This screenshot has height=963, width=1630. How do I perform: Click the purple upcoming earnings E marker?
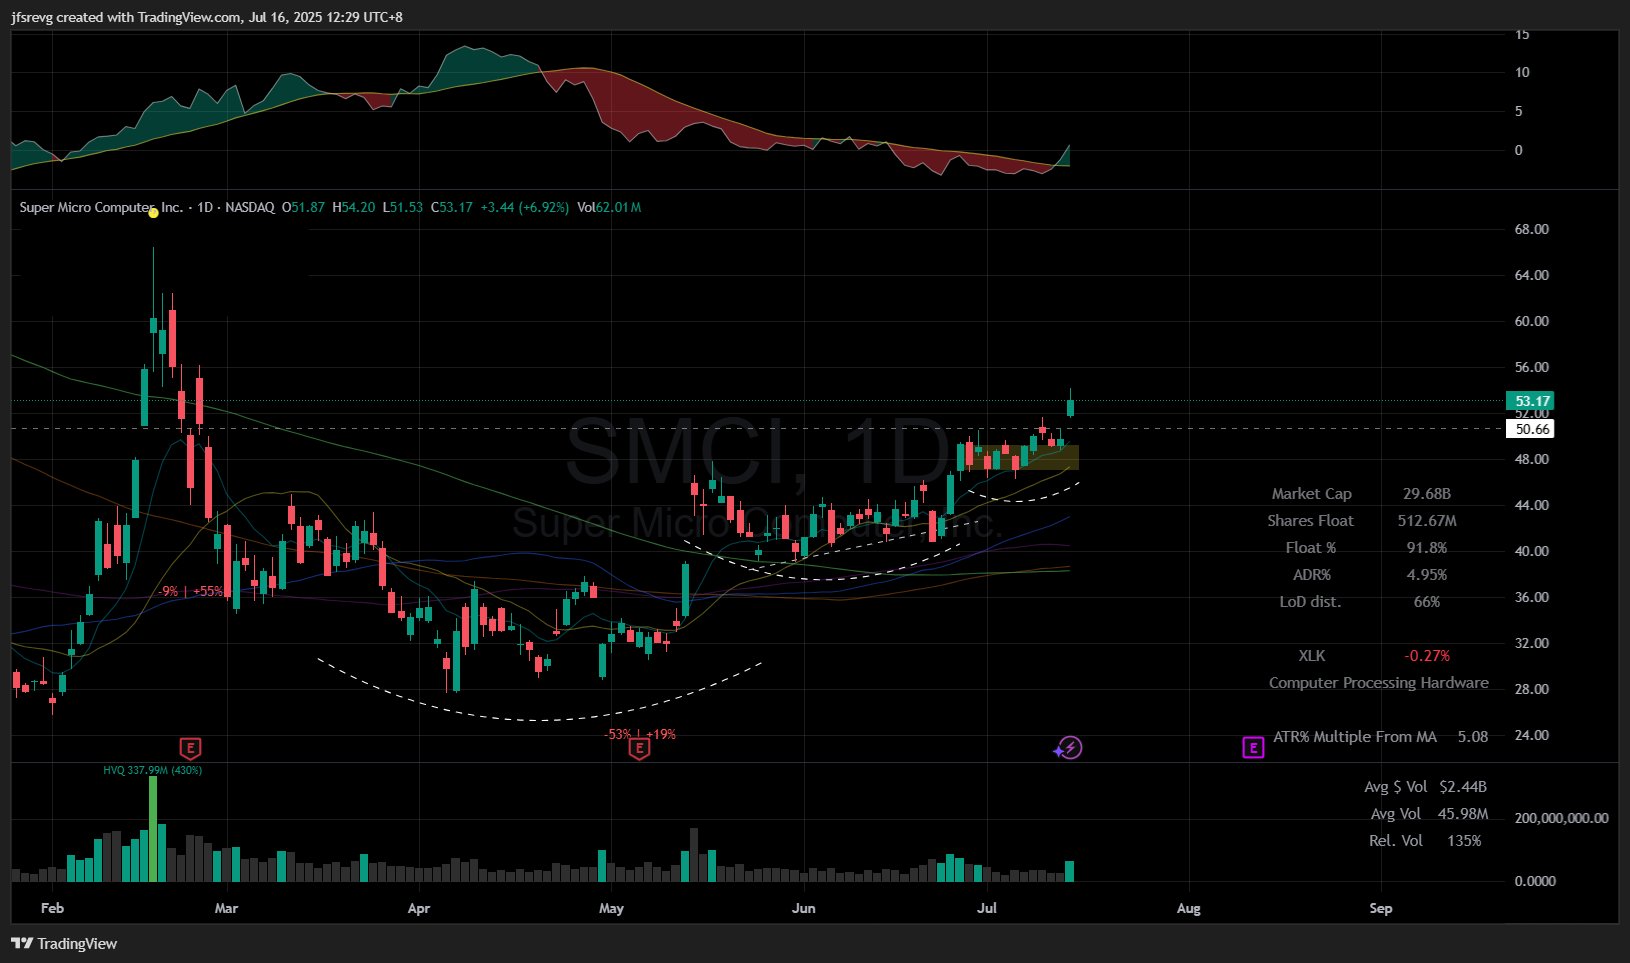1253,748
